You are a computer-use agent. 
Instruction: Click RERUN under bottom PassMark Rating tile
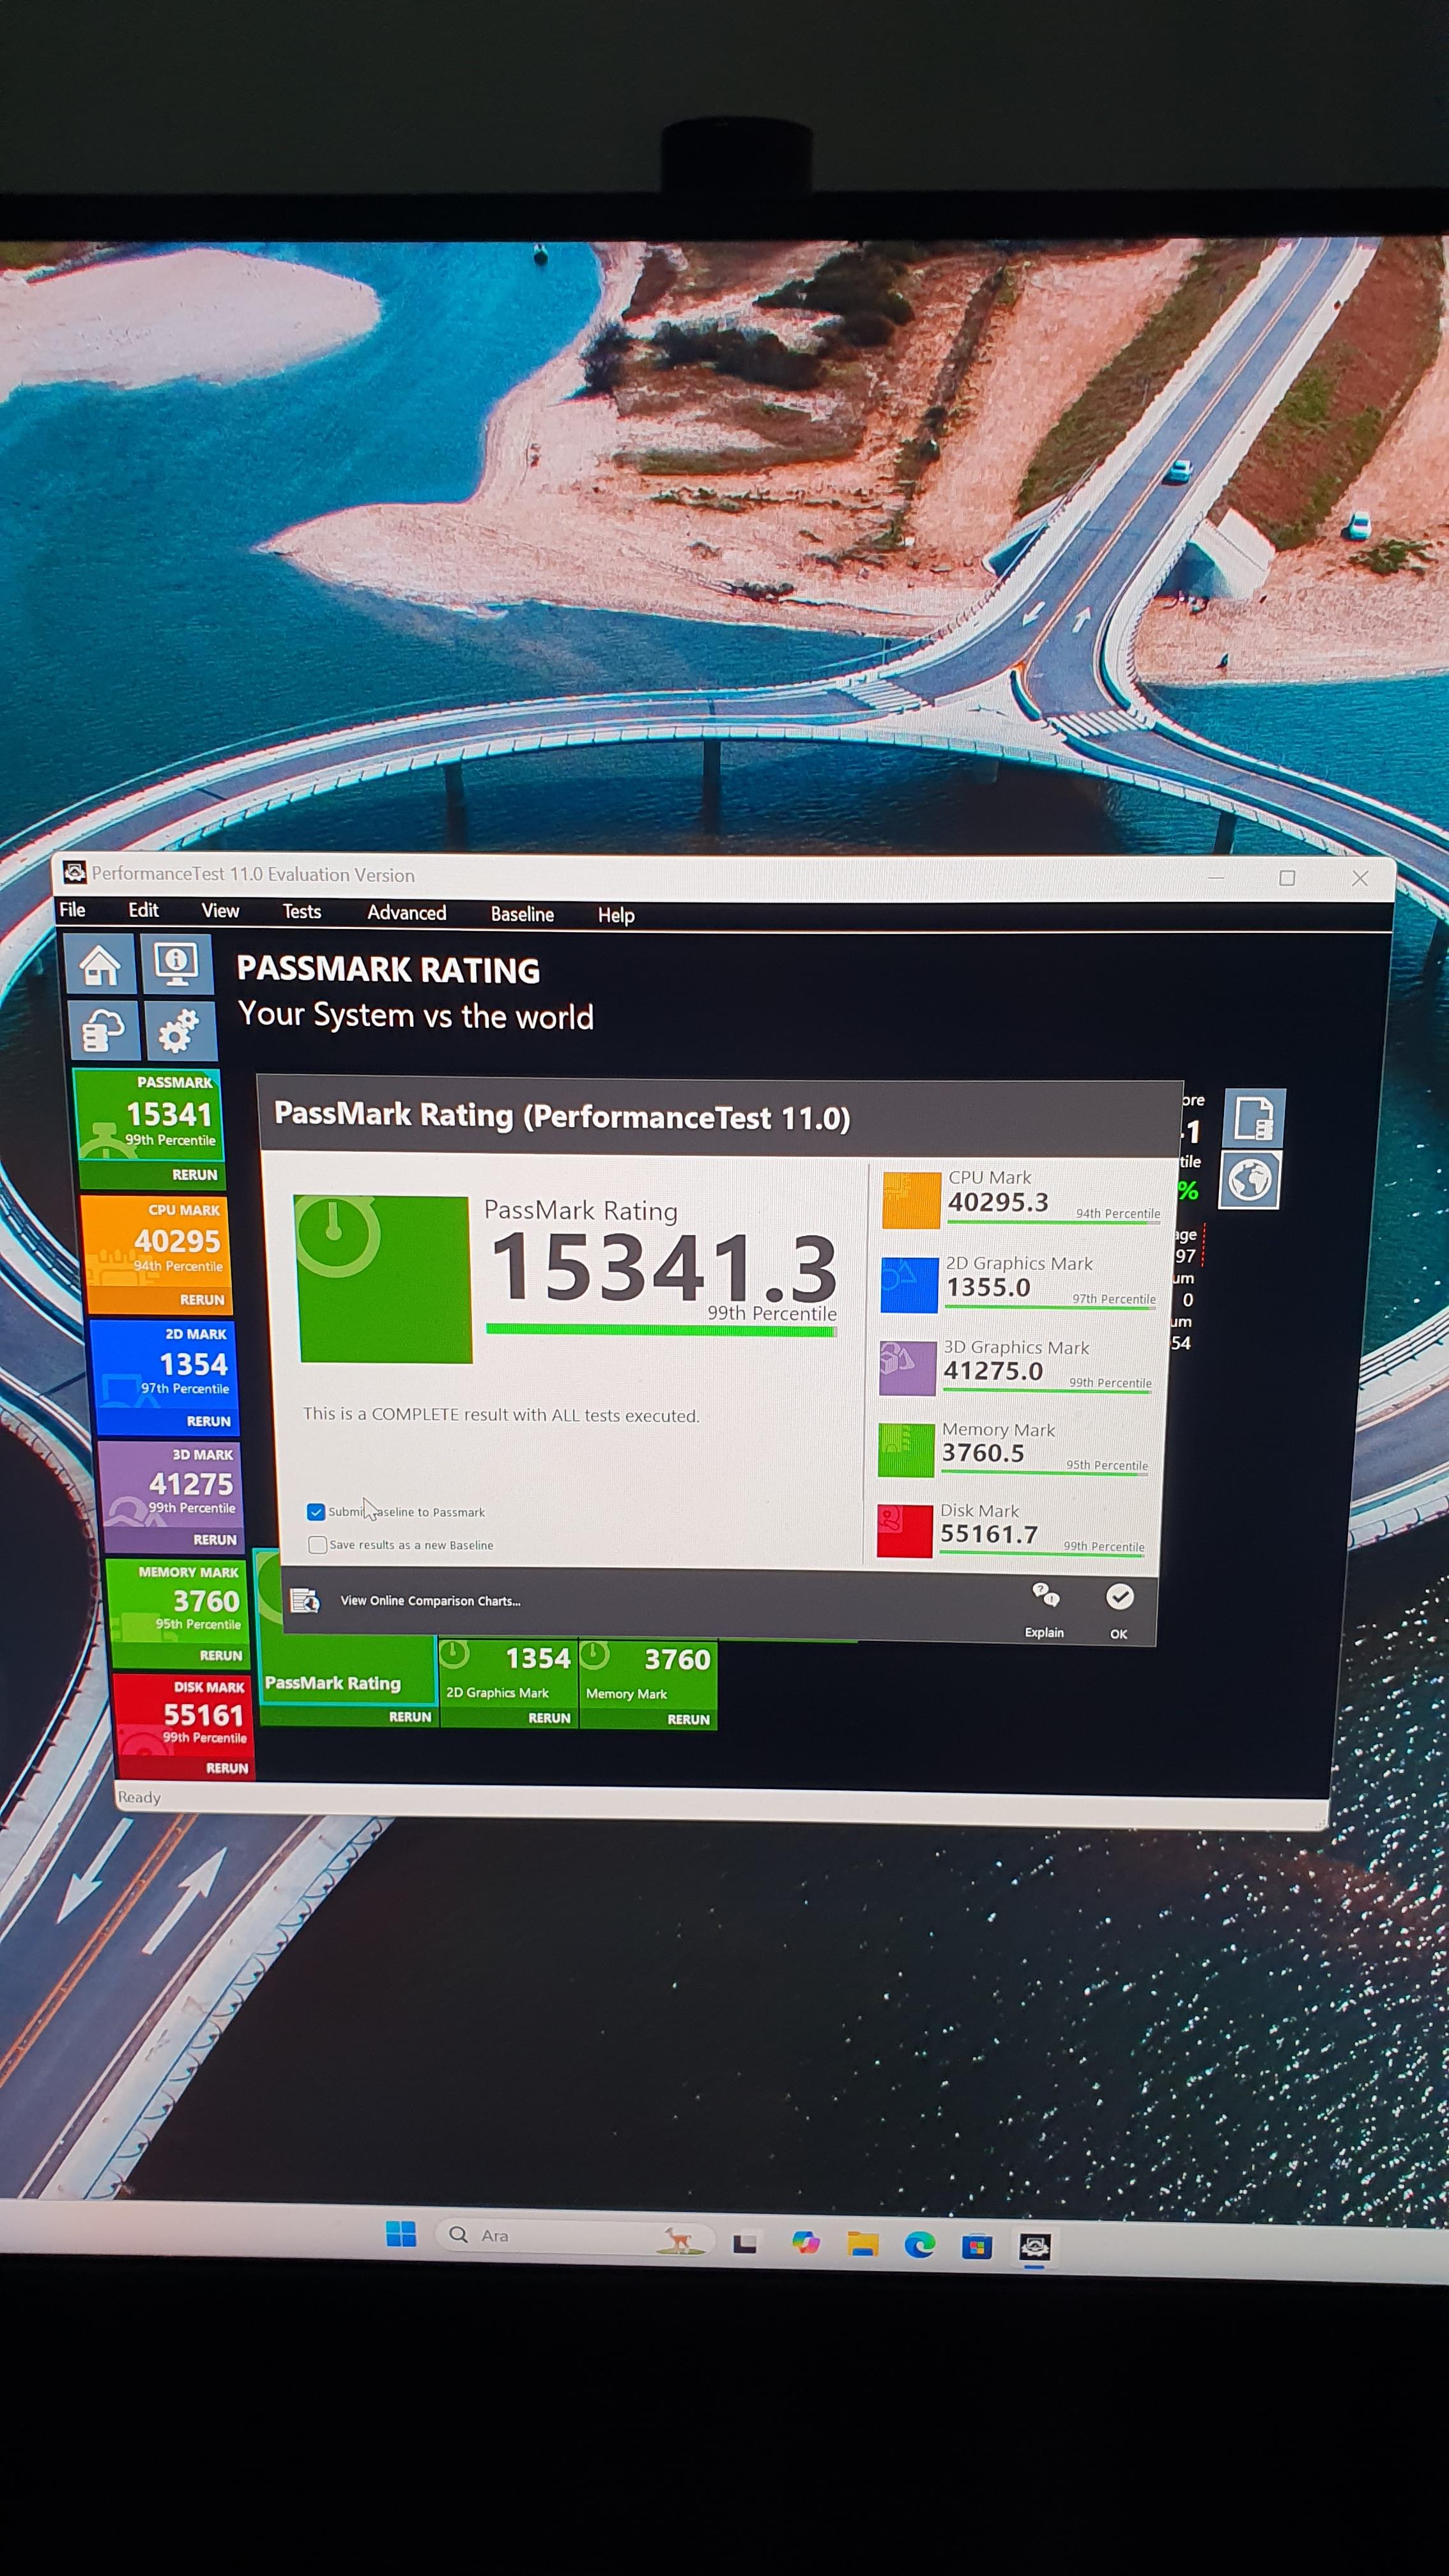pyautogui.click(x=410, y=1716)
